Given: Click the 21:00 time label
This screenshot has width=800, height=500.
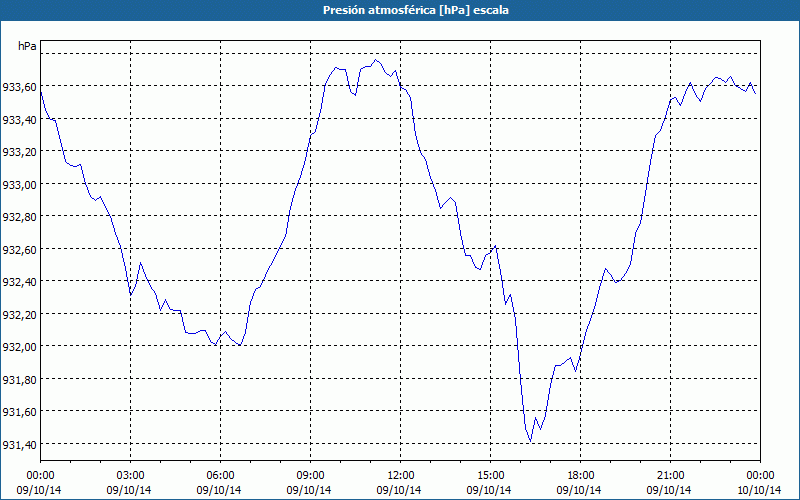Looking at the screenshot, I should tap(670, 476).
